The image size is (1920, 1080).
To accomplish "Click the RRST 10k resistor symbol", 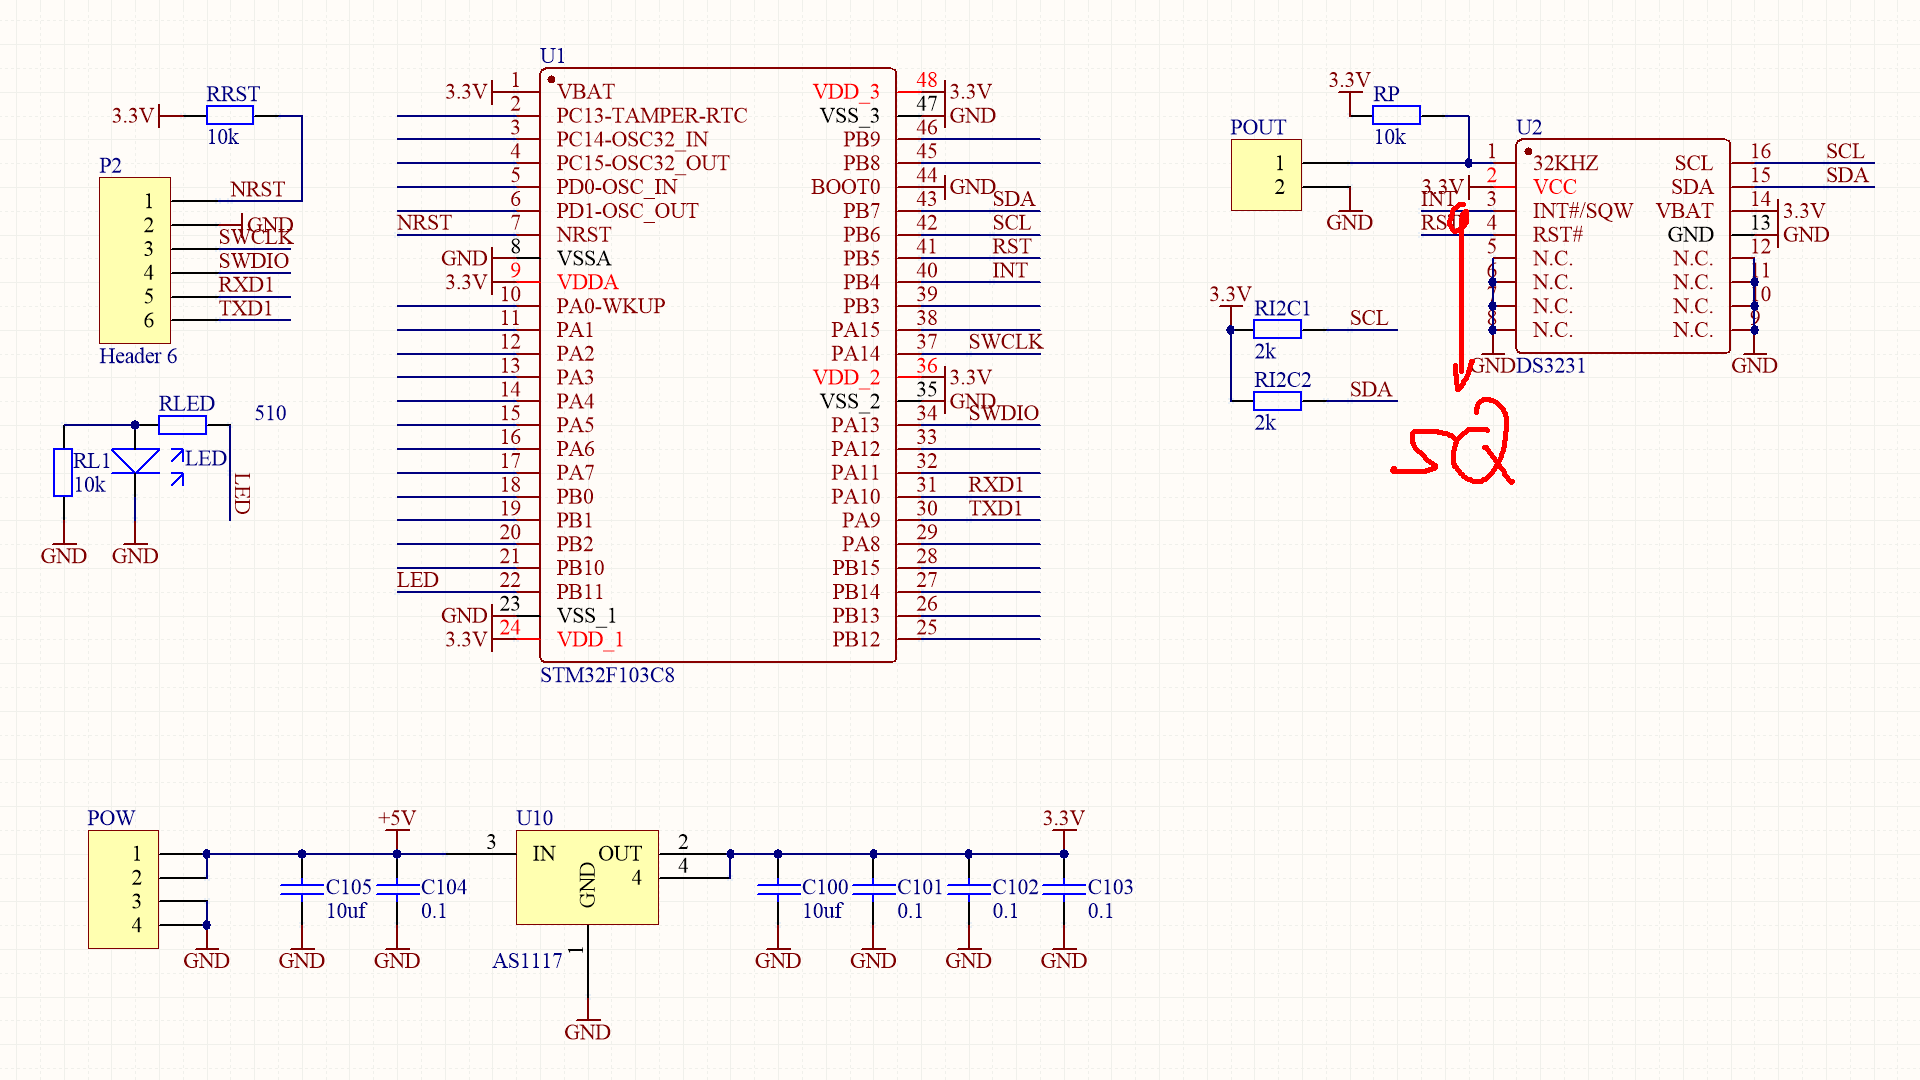I will (x=229, y=116).
